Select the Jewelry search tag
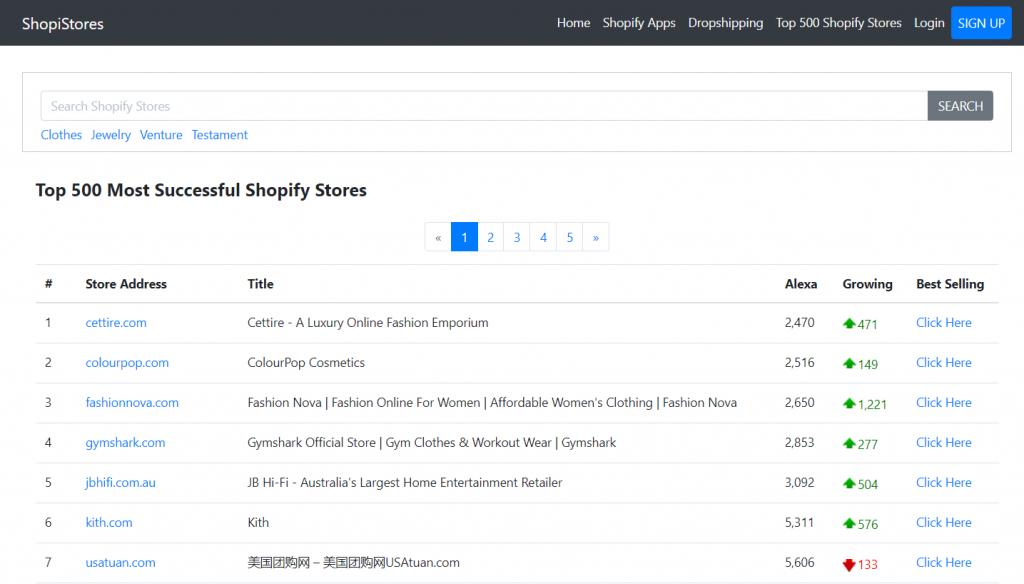This screenshot has height=584, width=1024. pos(110,134)
